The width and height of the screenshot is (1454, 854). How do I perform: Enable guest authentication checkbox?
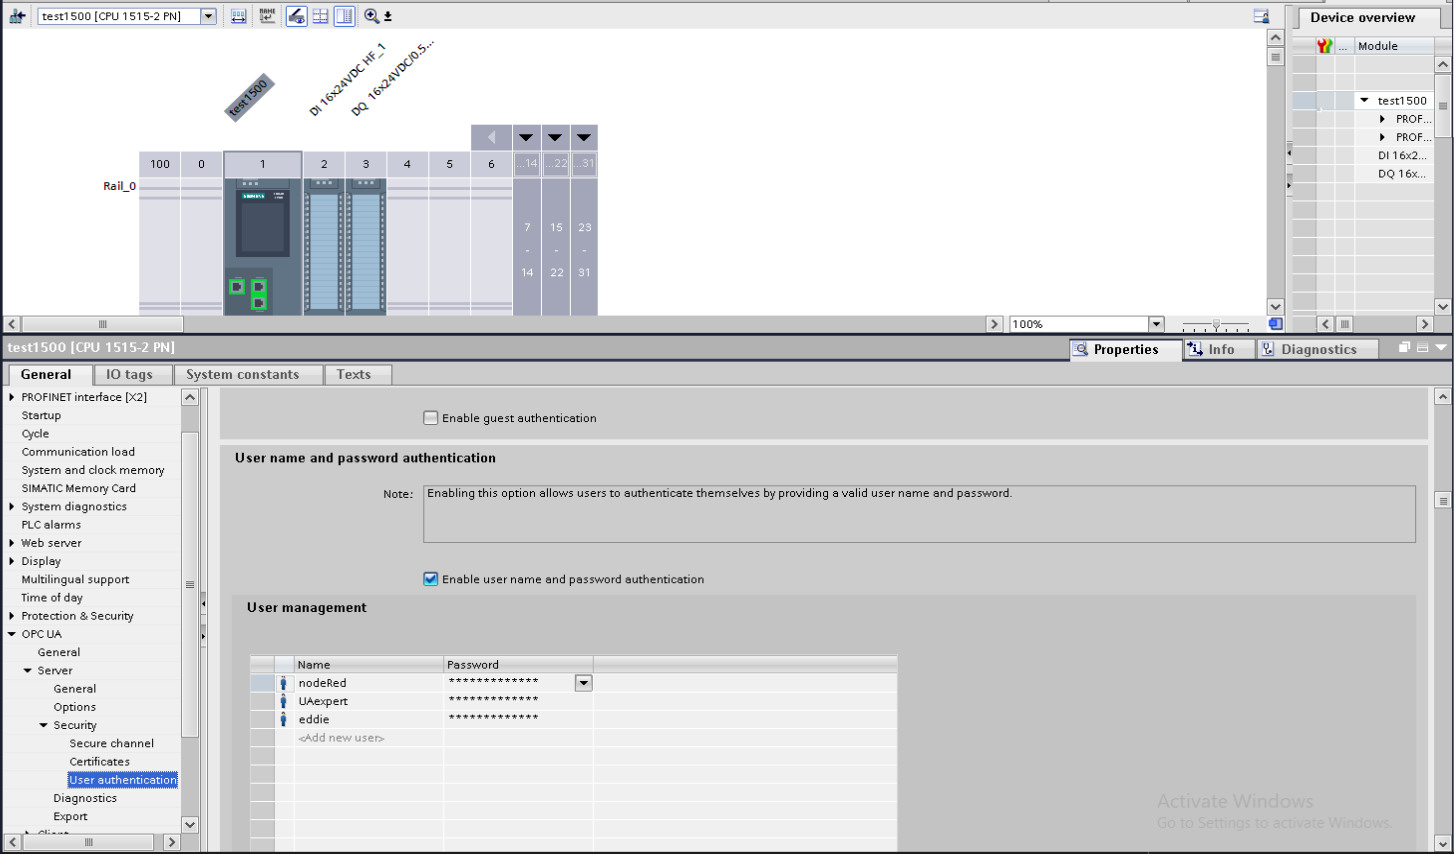[x=431, y=417]
